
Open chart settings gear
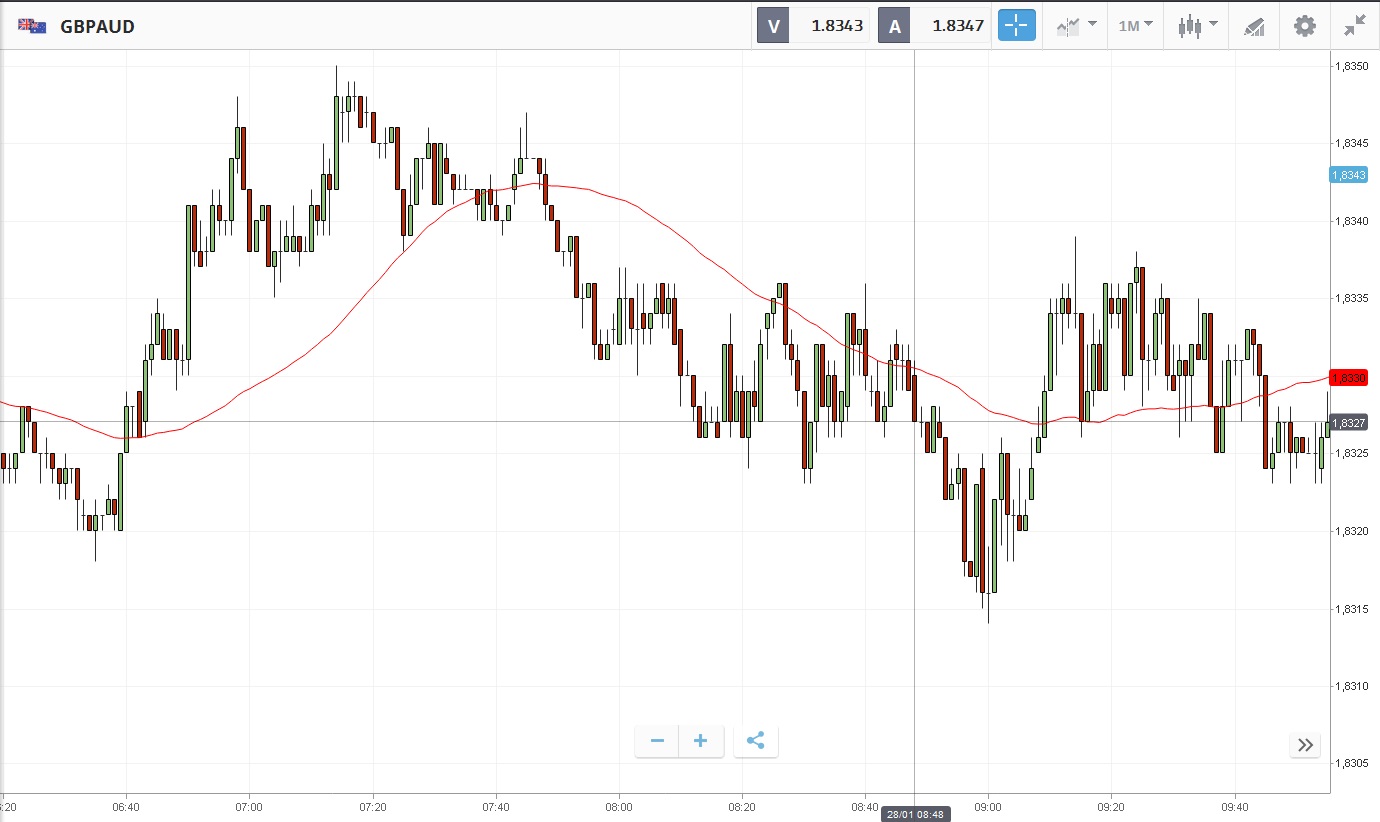pyautogui.click(x=1305, y=26)
